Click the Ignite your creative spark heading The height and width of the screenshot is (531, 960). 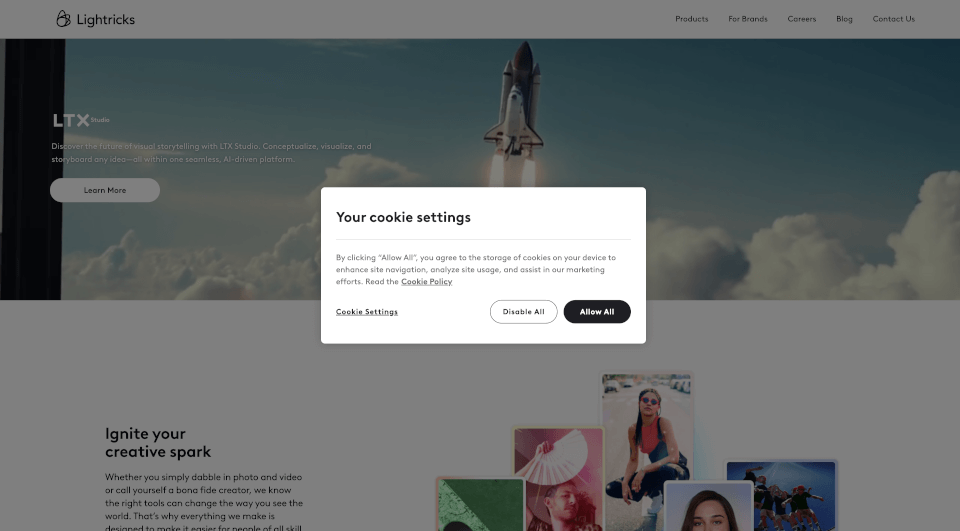coord(158,443)
